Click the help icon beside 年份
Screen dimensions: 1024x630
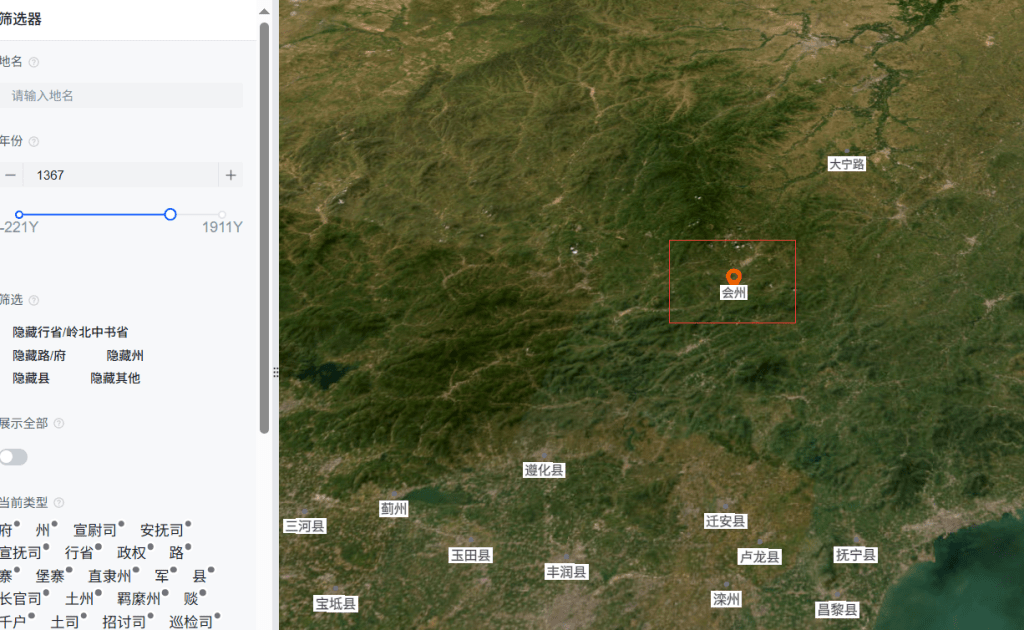point(34,142)
